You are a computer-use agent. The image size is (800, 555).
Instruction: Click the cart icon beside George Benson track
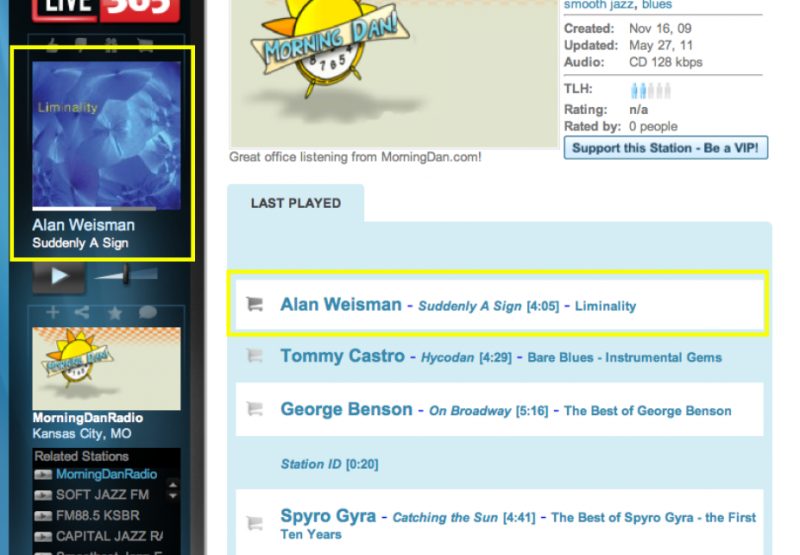click(254, 410)
